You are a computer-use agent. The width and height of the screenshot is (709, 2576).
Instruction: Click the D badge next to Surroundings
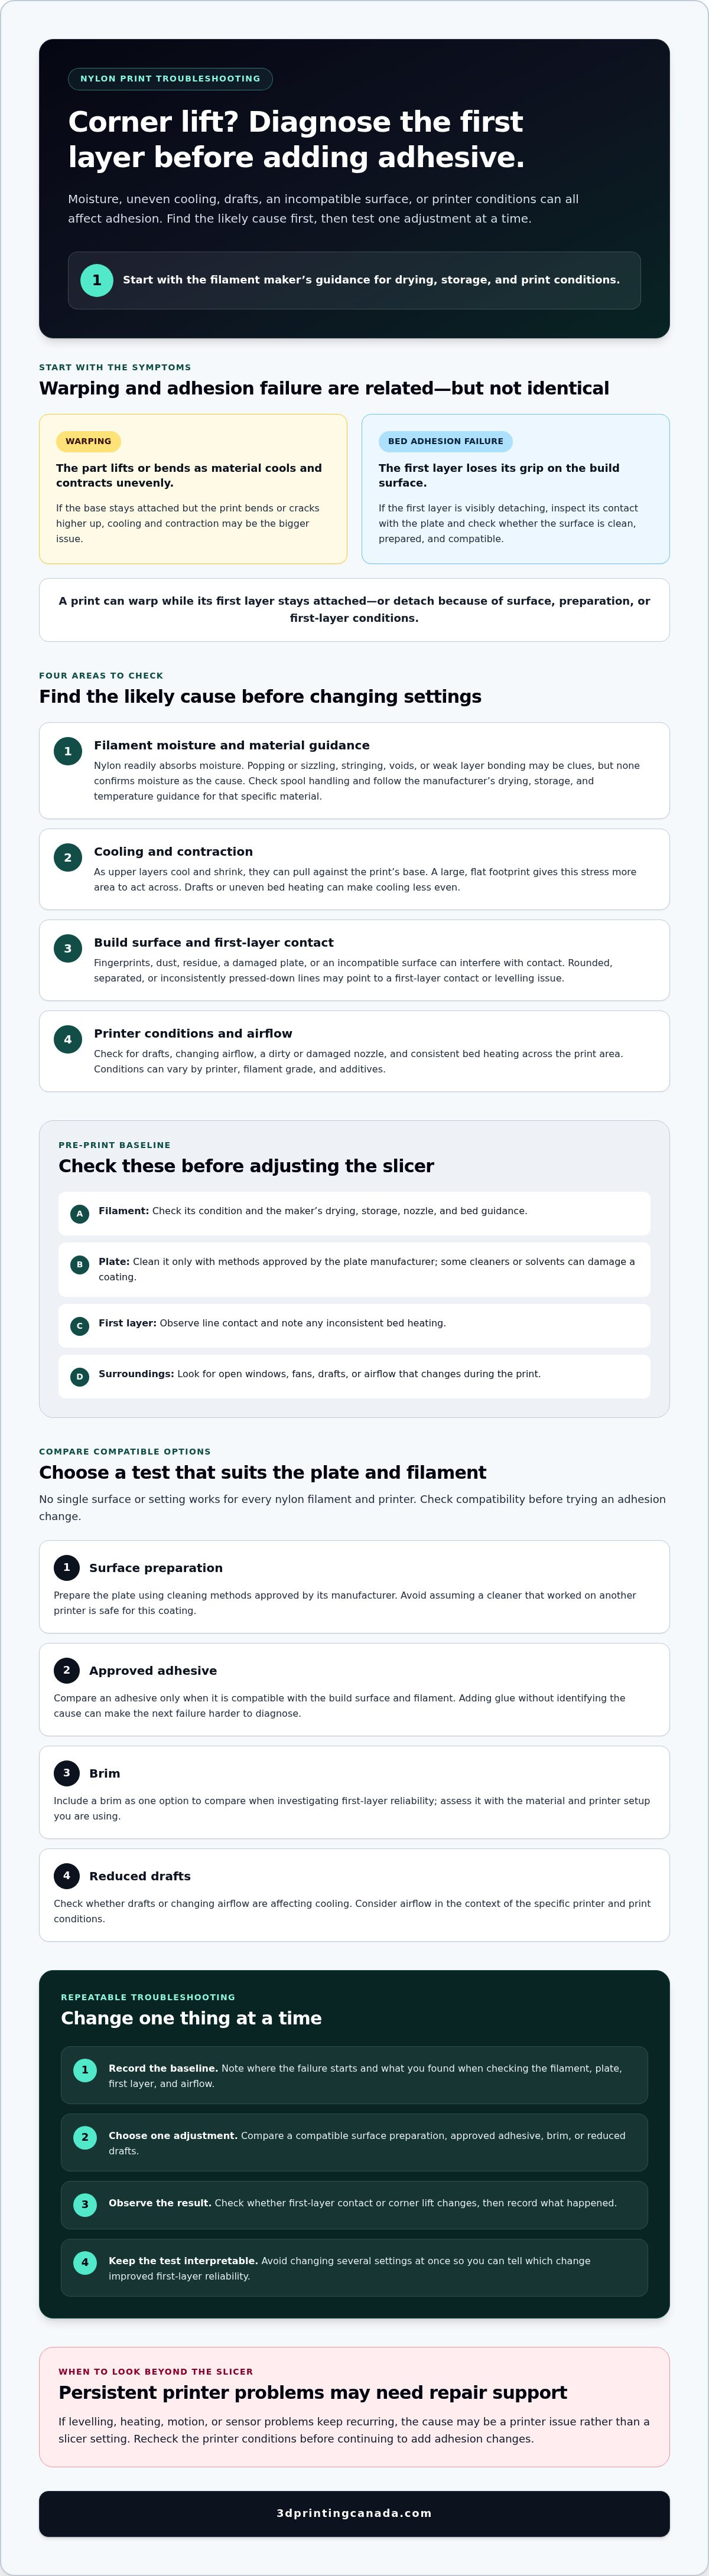80,1377
